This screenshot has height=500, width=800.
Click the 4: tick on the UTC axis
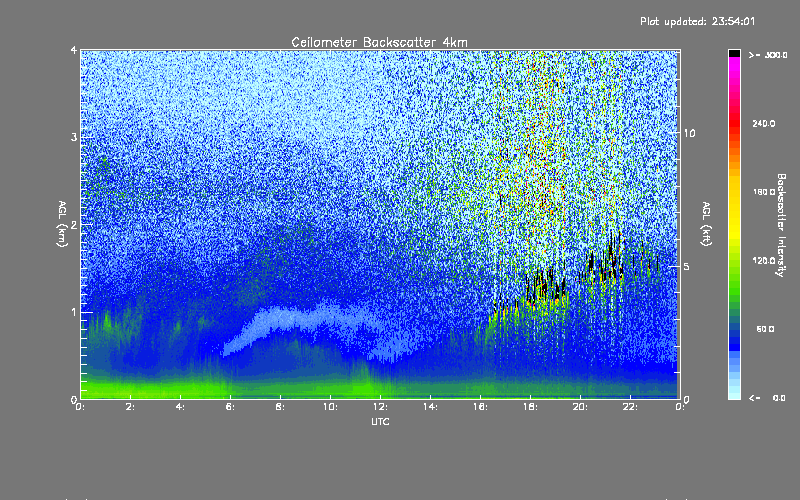[181, 407]
